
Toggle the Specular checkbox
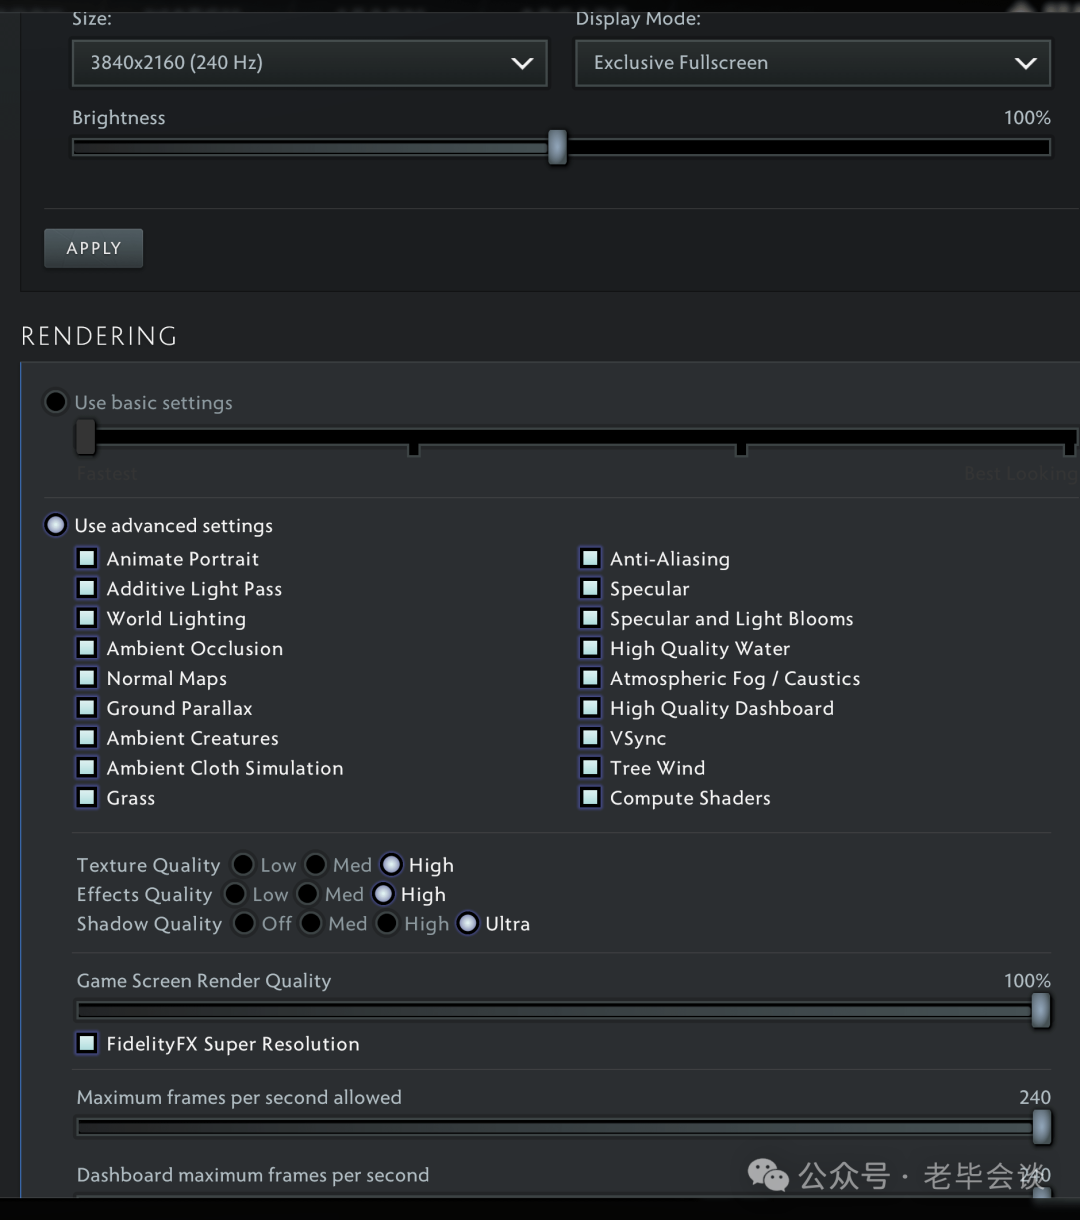coord(591,588)
